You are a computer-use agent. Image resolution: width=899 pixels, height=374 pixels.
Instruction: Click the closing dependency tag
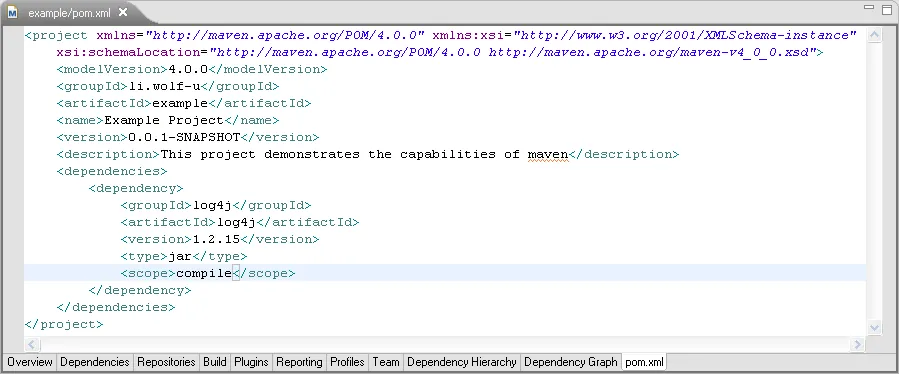[x=140, y=290]
